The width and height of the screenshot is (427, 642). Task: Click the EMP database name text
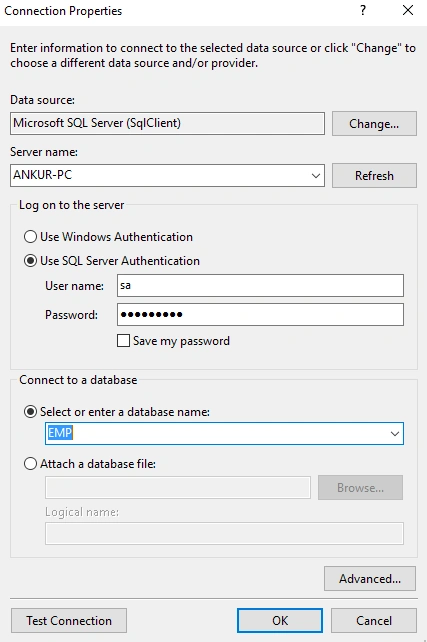click(x=60, y=433)
